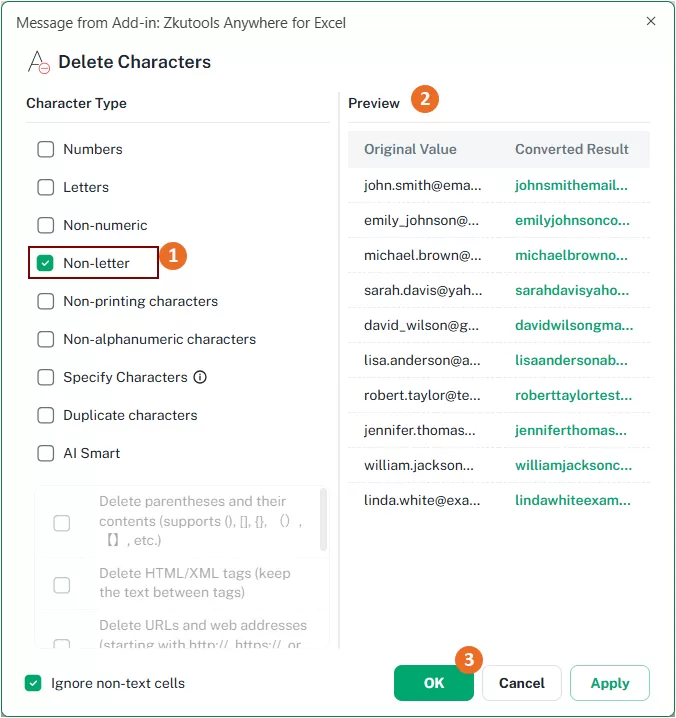The height and width of the screenshot is (718, 676).
Task: Click converted result williamjacksonc...
Action: (x=573, y=465)
